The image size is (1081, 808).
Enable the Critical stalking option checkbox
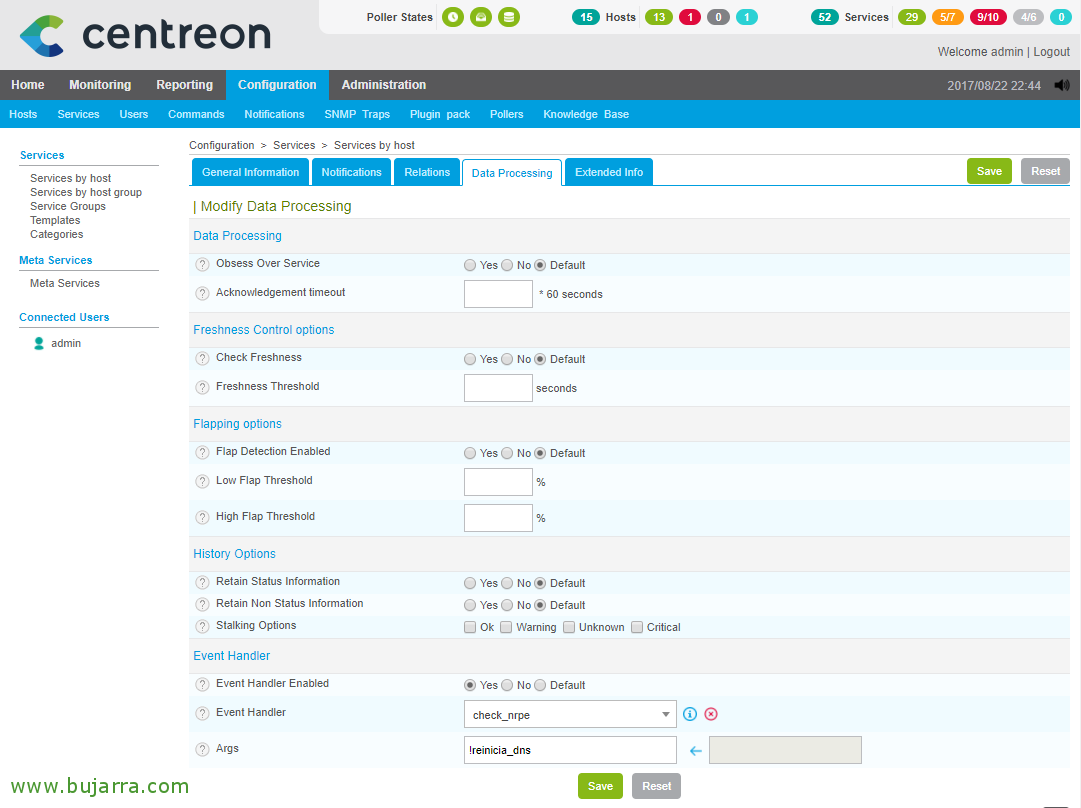tap(637, 627)
